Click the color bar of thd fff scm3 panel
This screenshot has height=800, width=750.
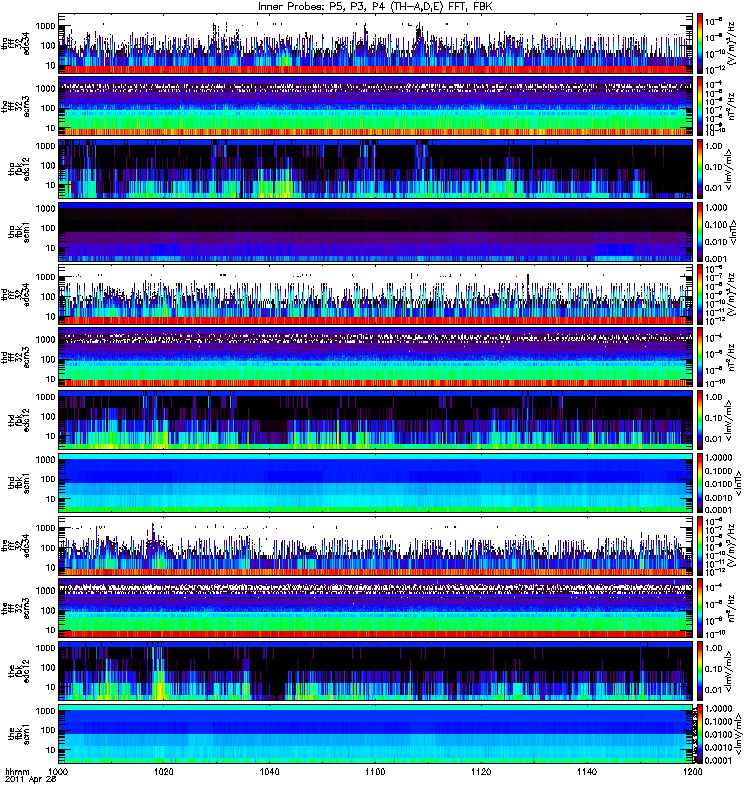[x=701, y=357]
